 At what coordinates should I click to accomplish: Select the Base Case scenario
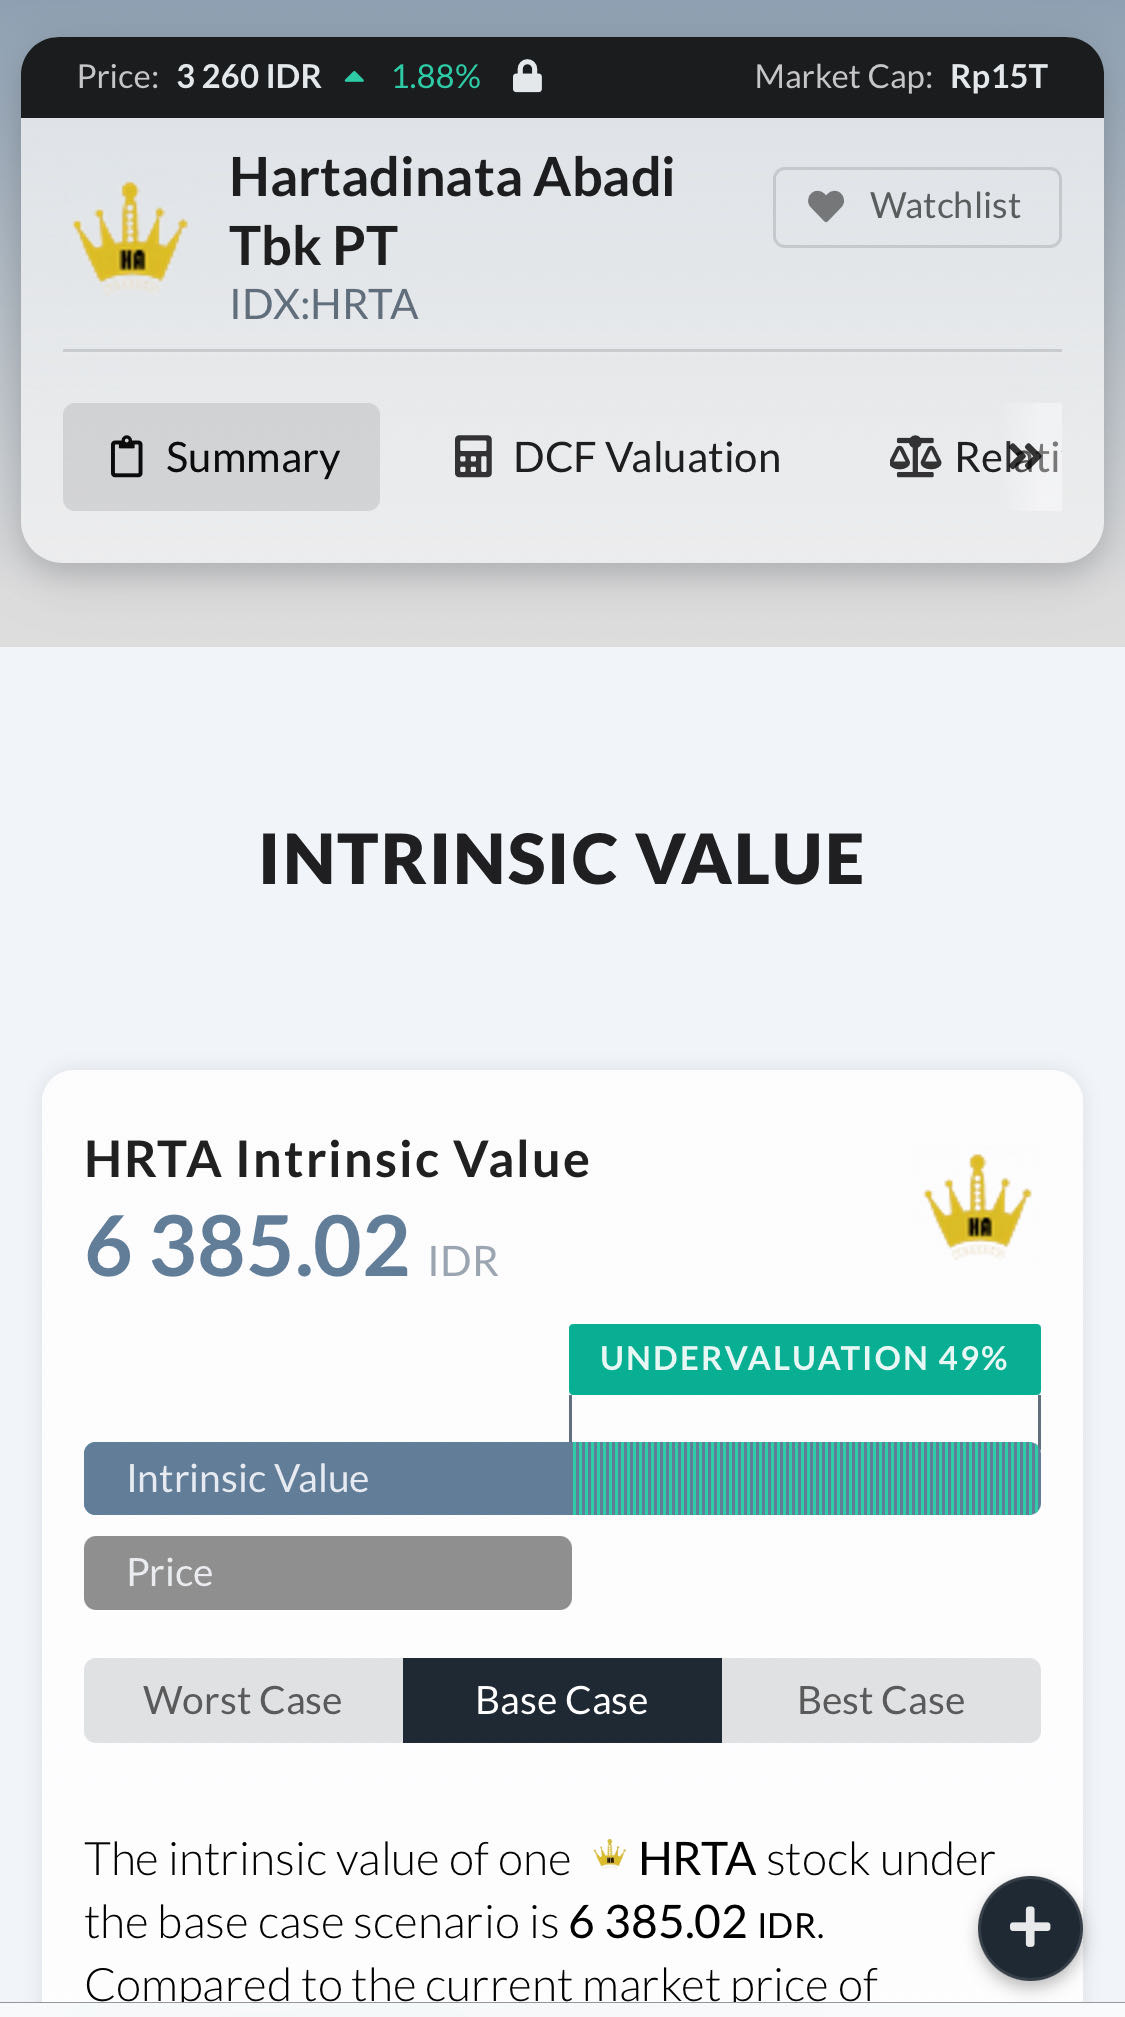[x=562, y=1700]
